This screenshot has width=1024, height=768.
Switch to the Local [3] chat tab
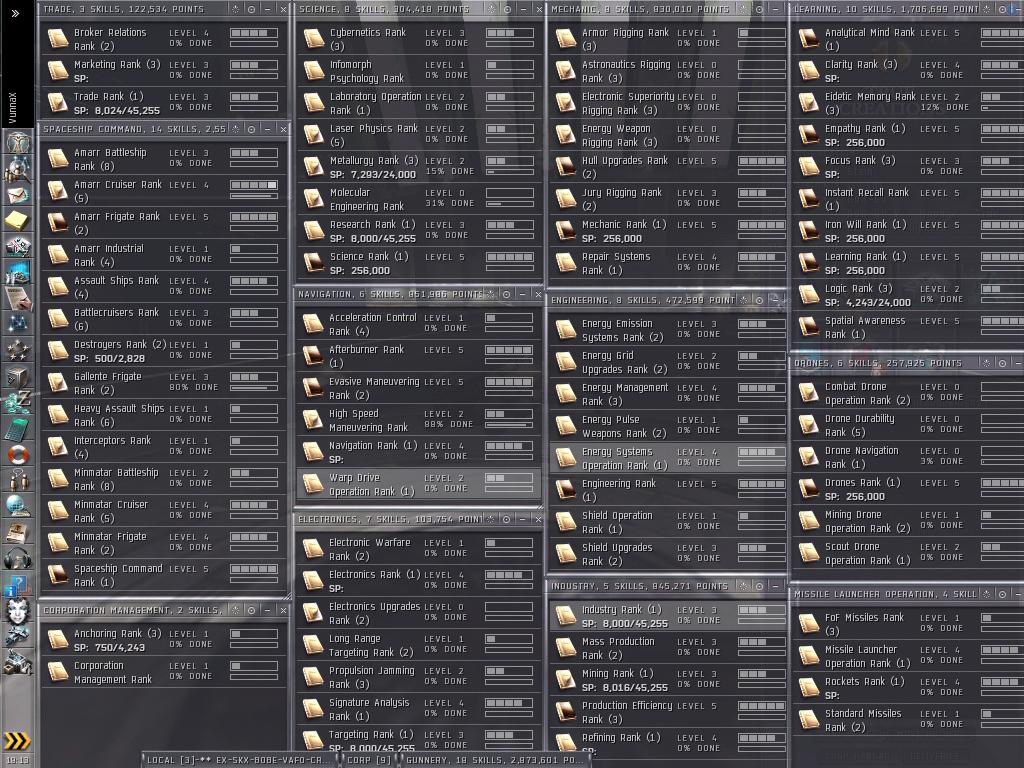click(239, 760)
